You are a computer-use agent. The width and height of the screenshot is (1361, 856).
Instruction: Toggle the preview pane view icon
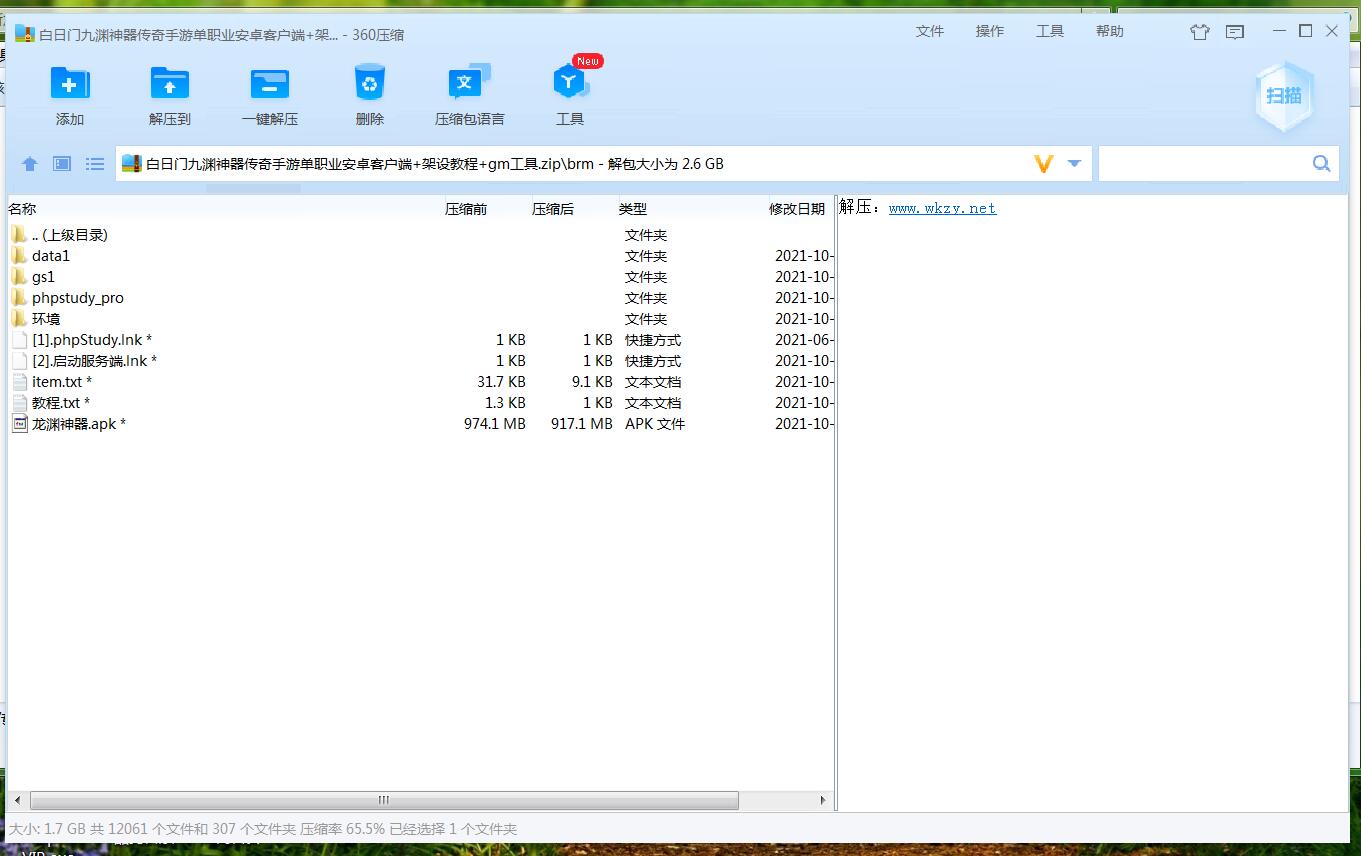(x=62, y=164)
